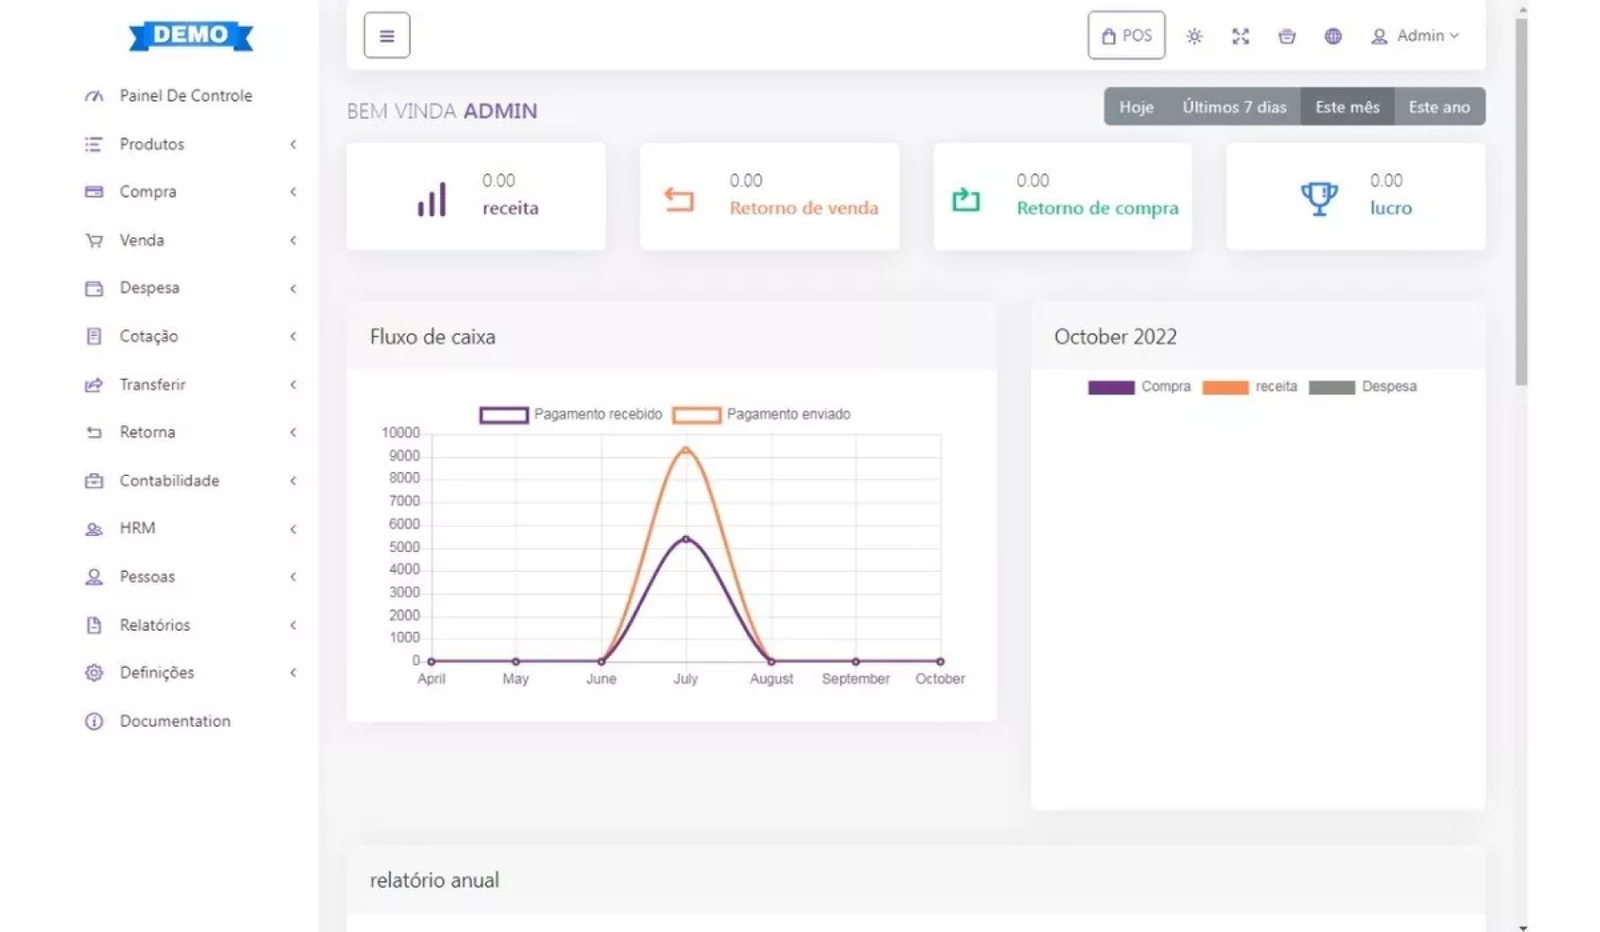Toggle light/dark theme sun icon
The height and width of the screenshot is (932, 1600).
[1194, 37]
